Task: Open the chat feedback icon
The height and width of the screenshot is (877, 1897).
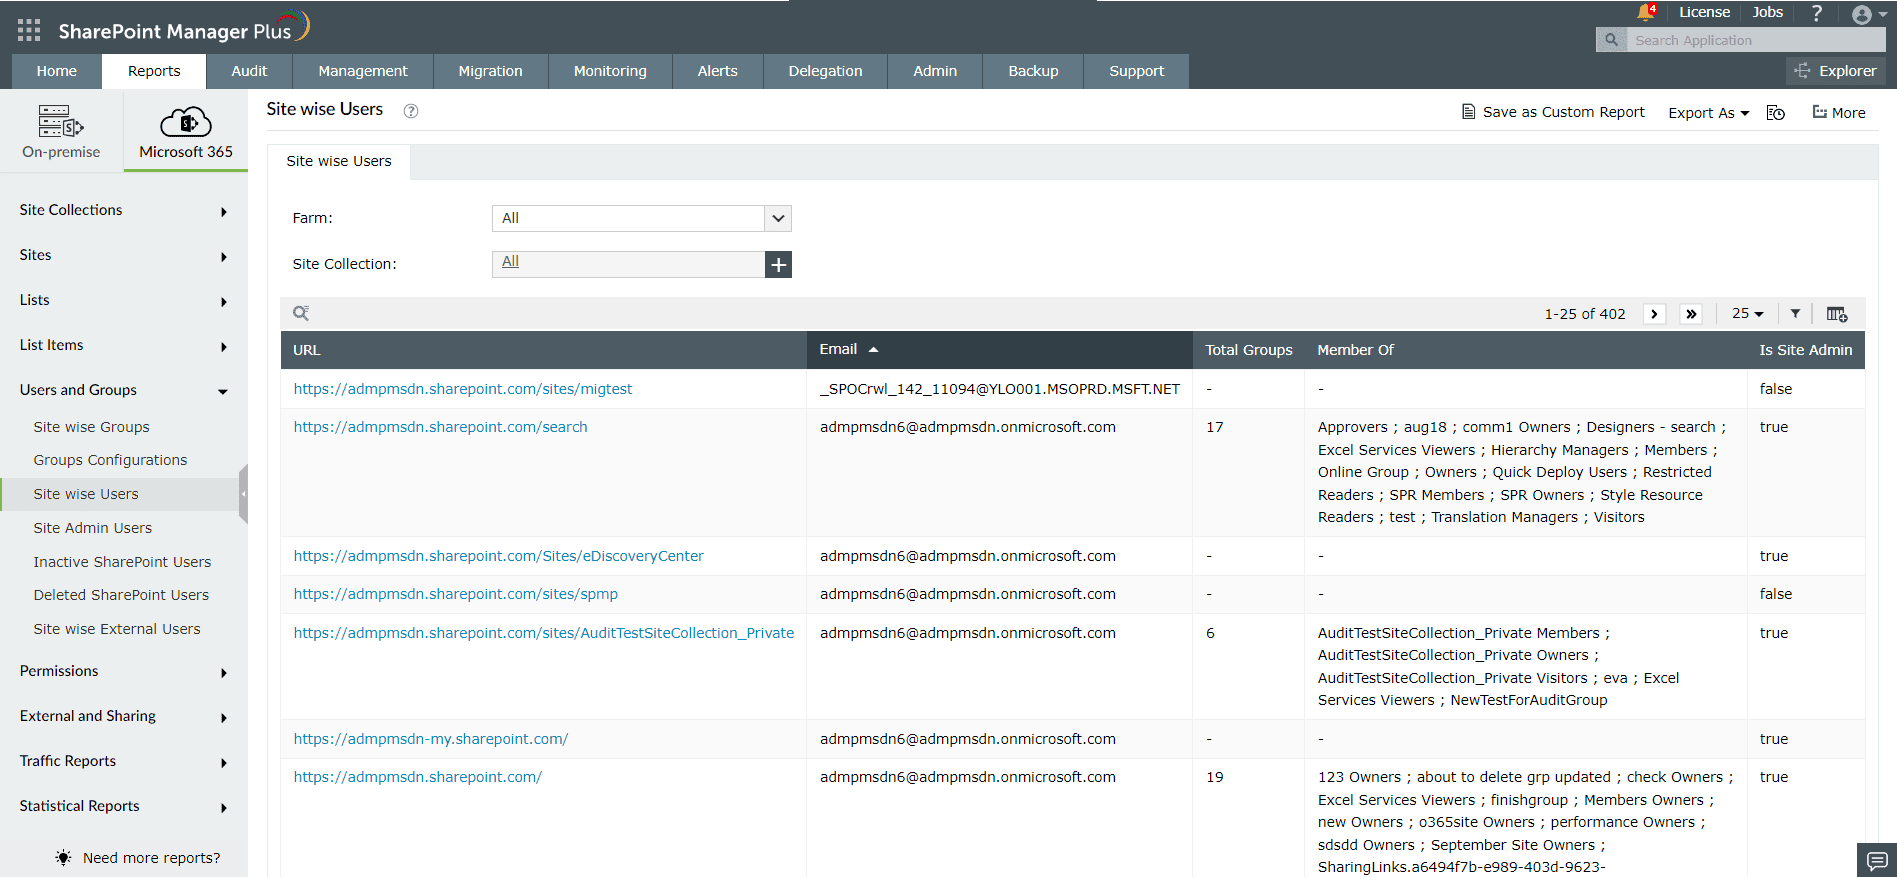Action: 1877,860
